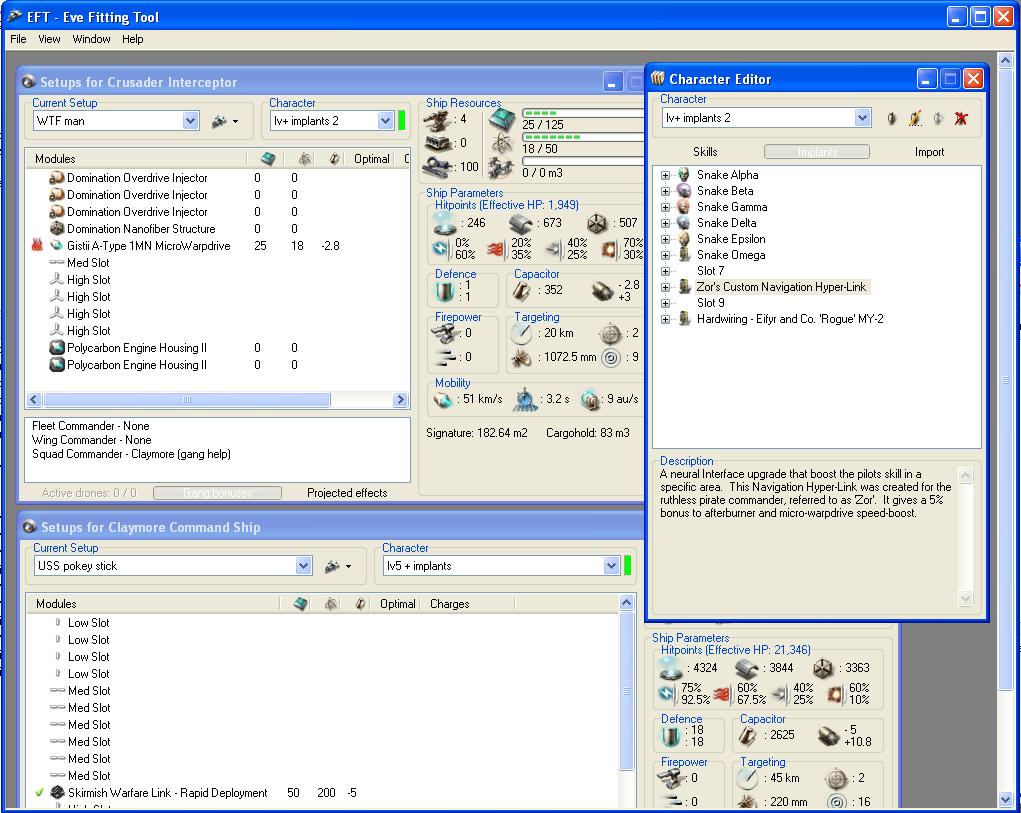Select Domination Nanofiber Structure module
The height and width of the screenshot is (813, 1021).
click(x=141, y=228)
